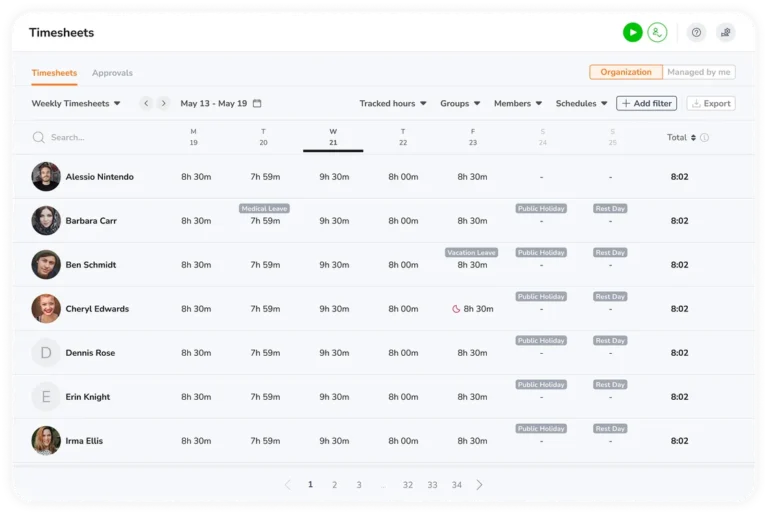Select current pagination page 1
This screenshot has height=515, width=768.
[311, 485]
